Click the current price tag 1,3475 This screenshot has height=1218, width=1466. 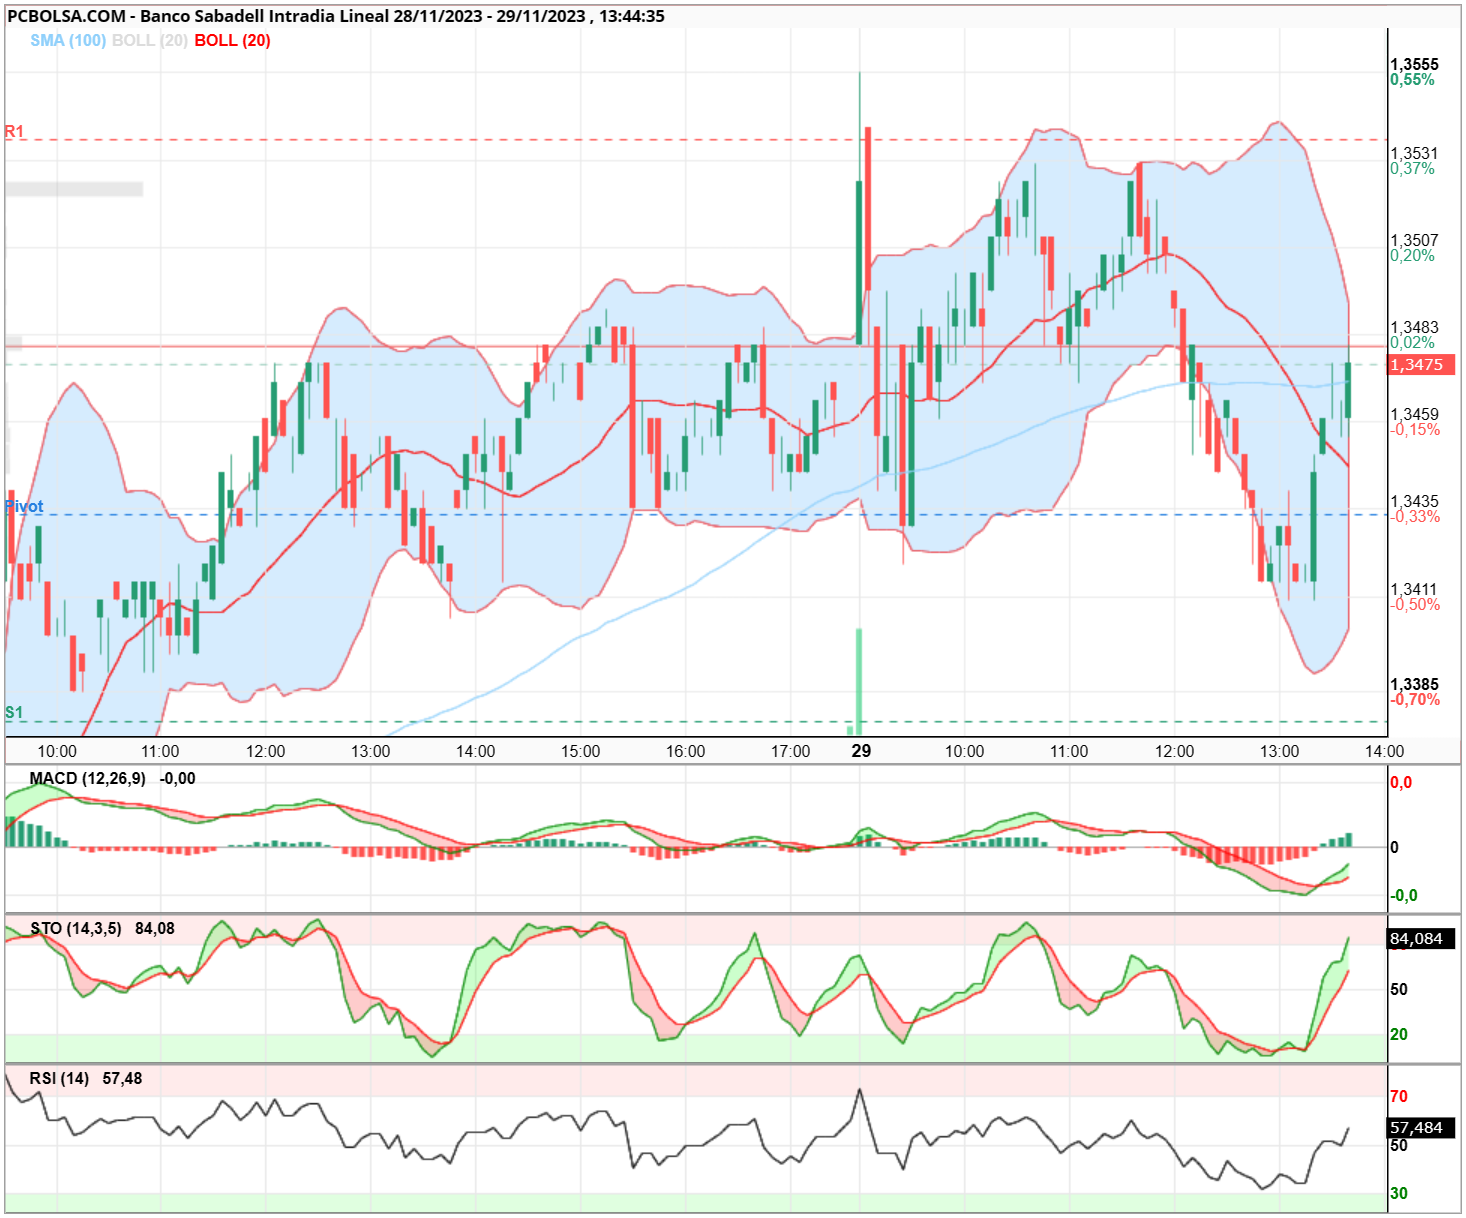tap(1421, 365)
